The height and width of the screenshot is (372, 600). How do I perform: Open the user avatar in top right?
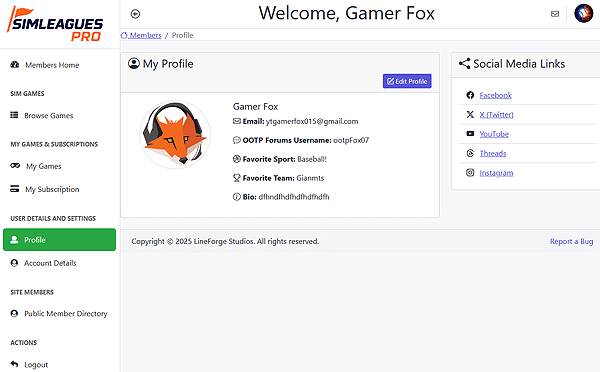point(584,13)
